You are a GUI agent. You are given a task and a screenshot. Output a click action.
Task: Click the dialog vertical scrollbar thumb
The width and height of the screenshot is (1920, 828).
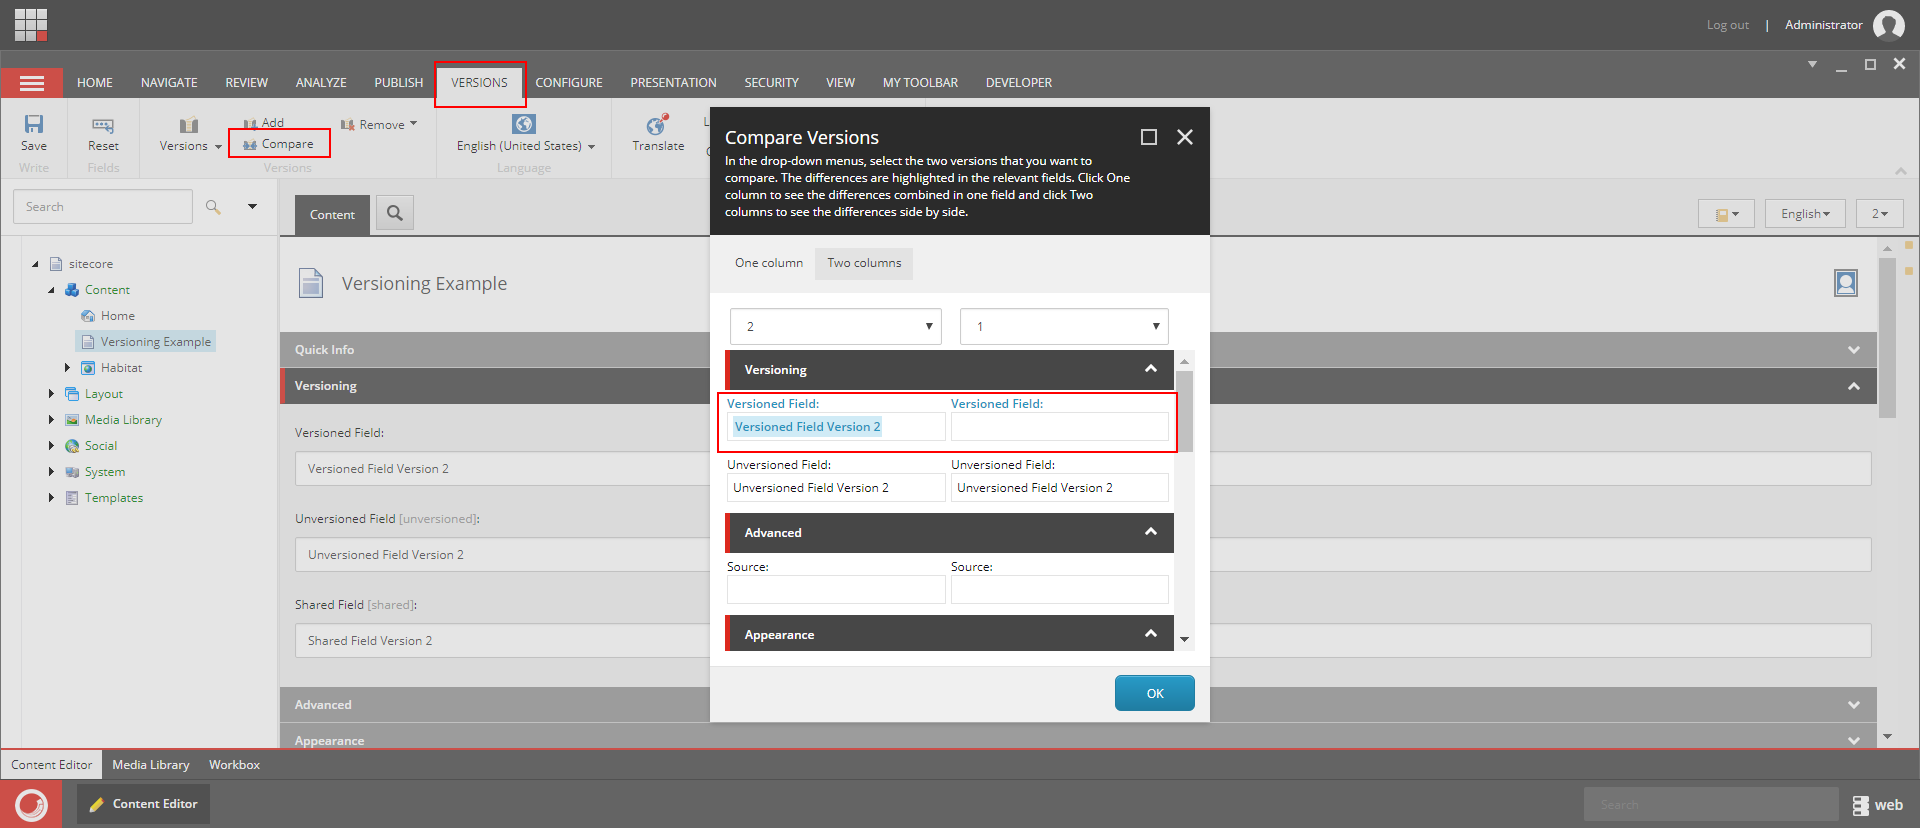(x=1185, y=412)
